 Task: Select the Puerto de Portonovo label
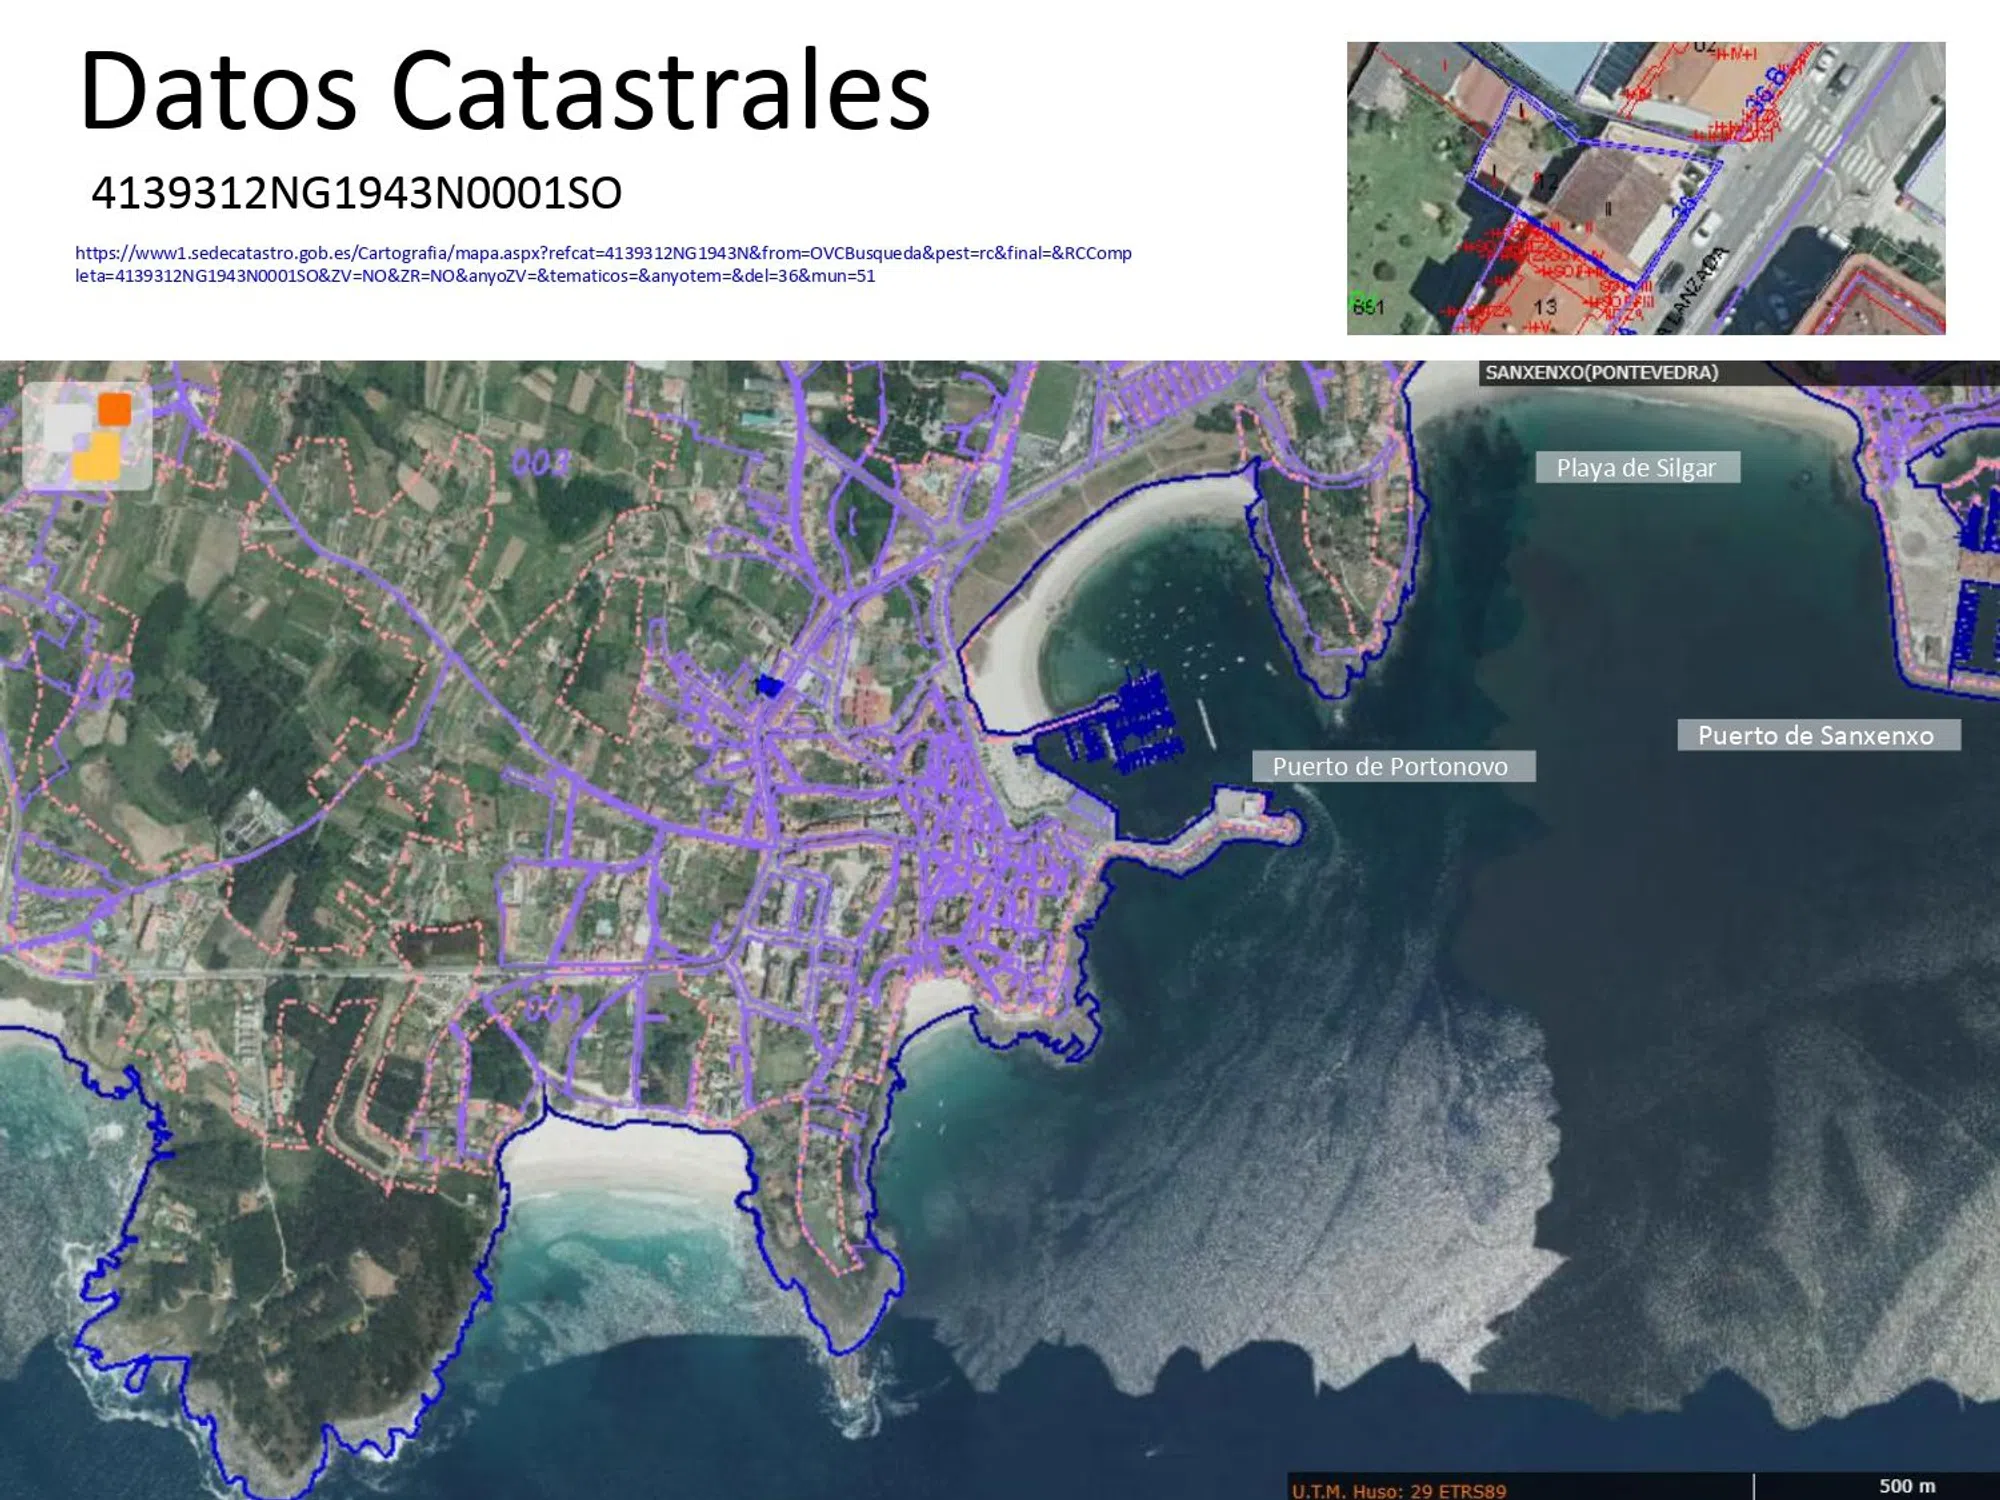[1392, 766]
